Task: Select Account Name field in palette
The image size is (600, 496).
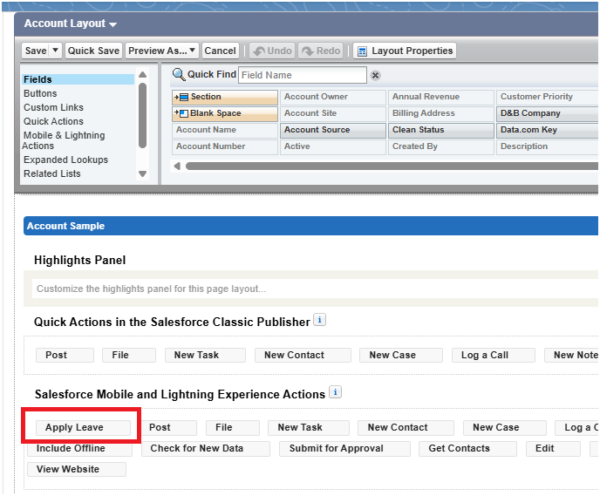Action: tap(225, 130)
